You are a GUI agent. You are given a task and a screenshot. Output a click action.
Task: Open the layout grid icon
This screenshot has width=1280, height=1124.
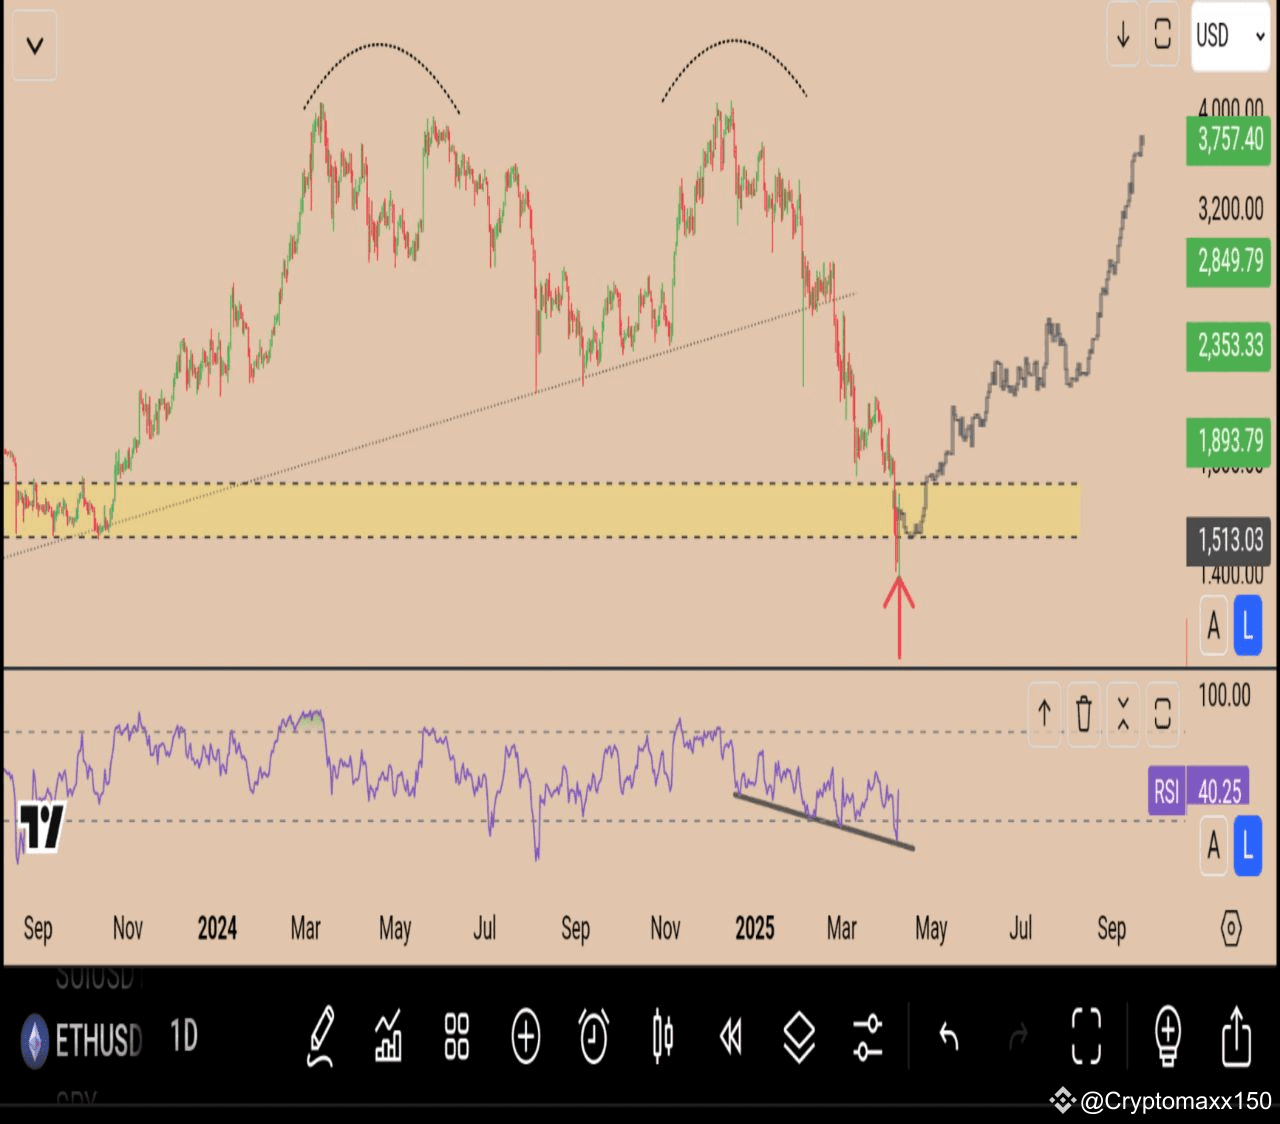click(x=457, y=1037)
